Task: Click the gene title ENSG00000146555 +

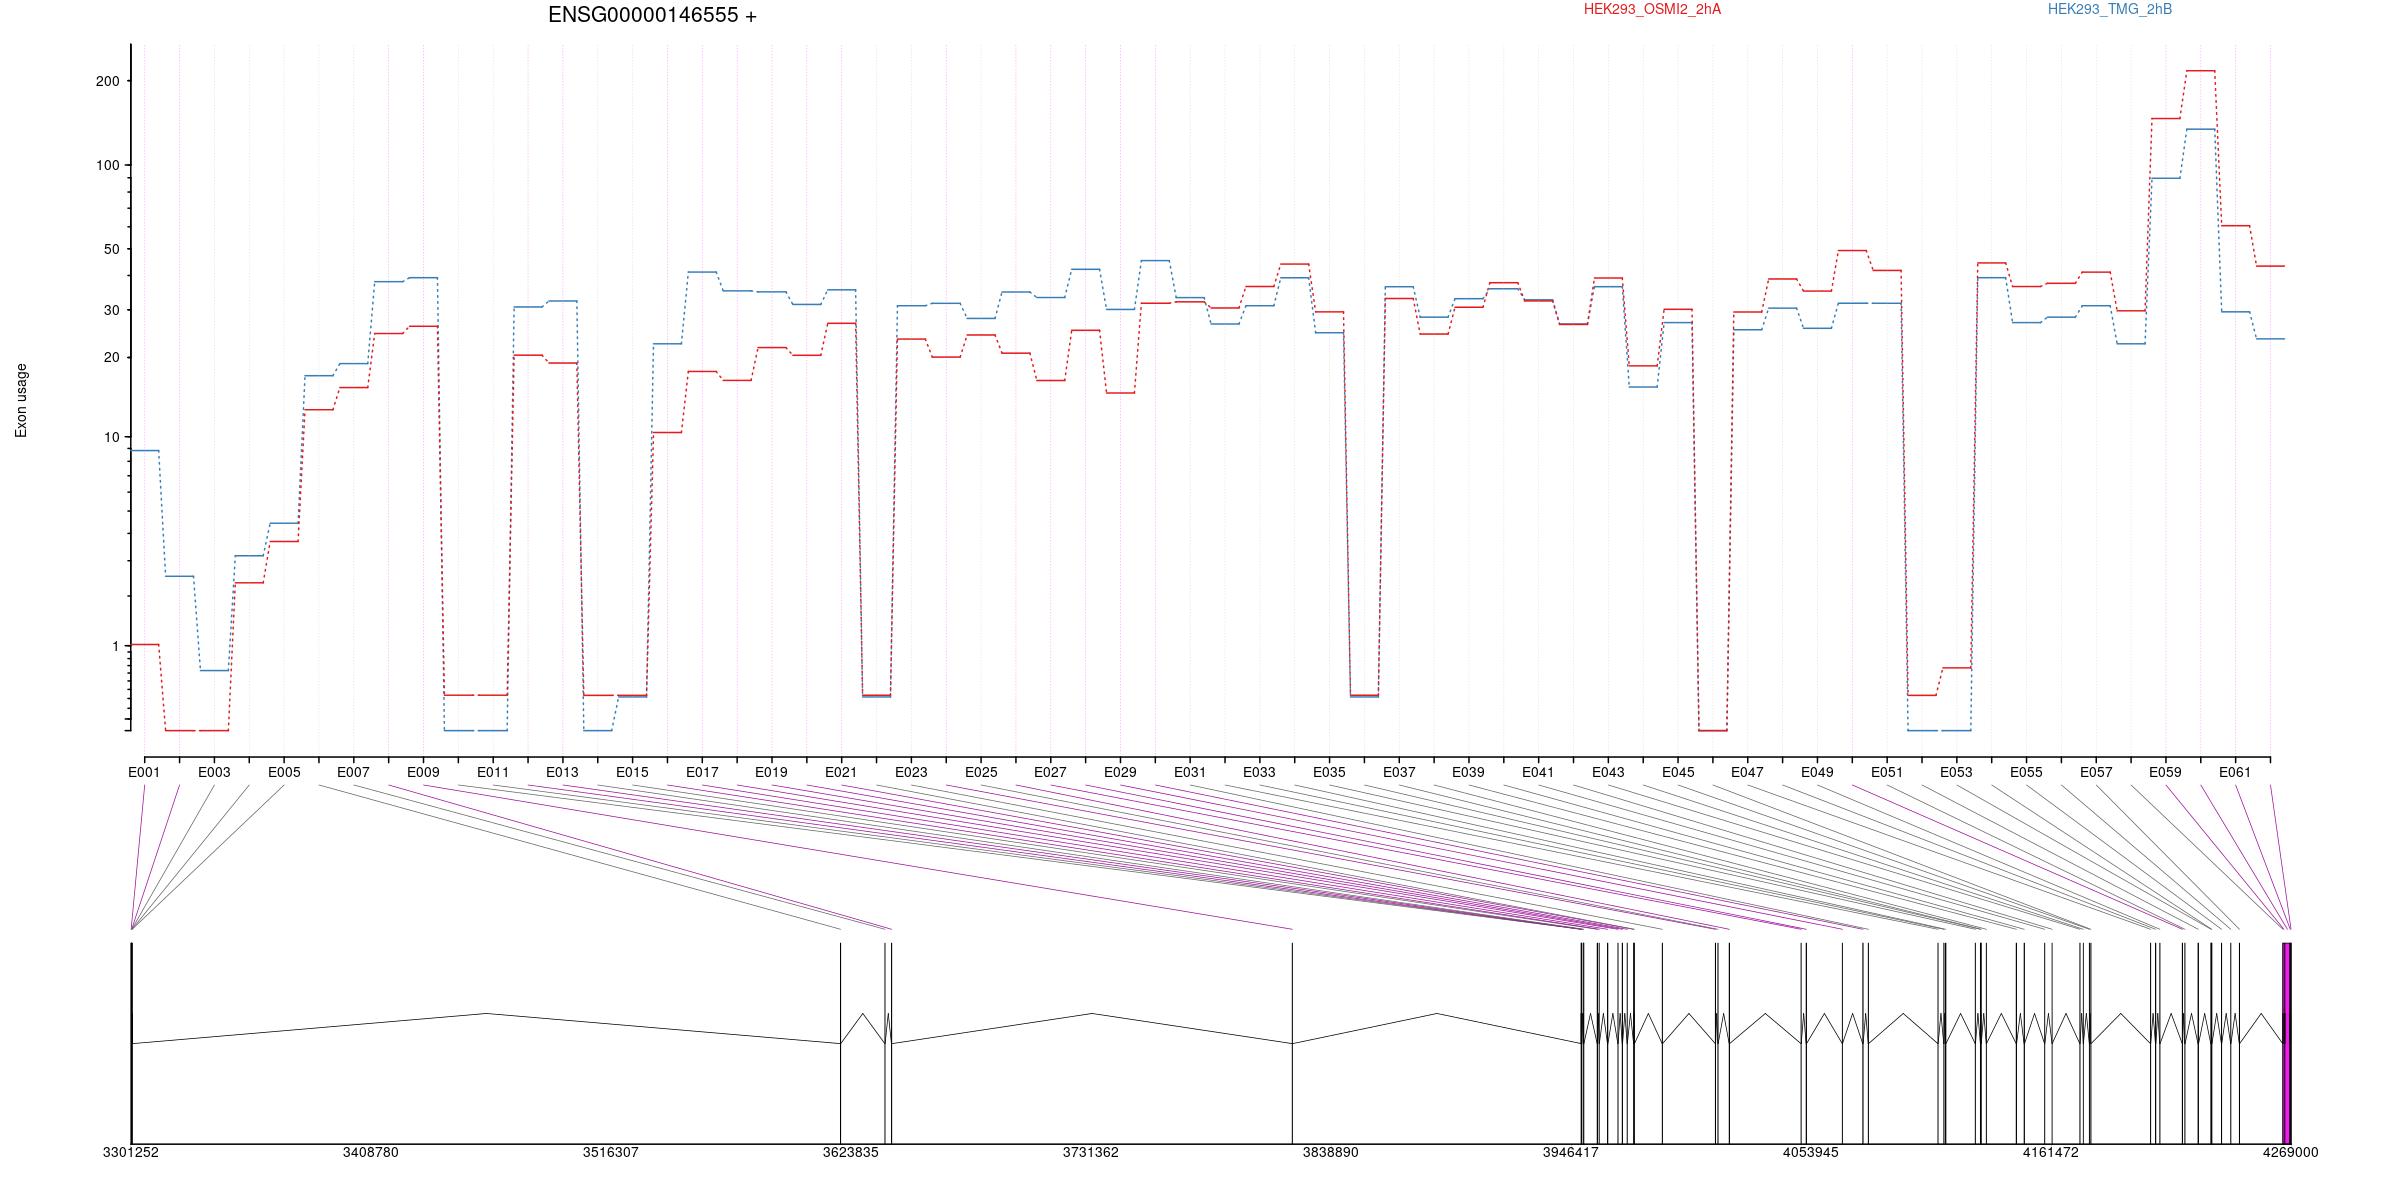Action: tap(652, 15)
